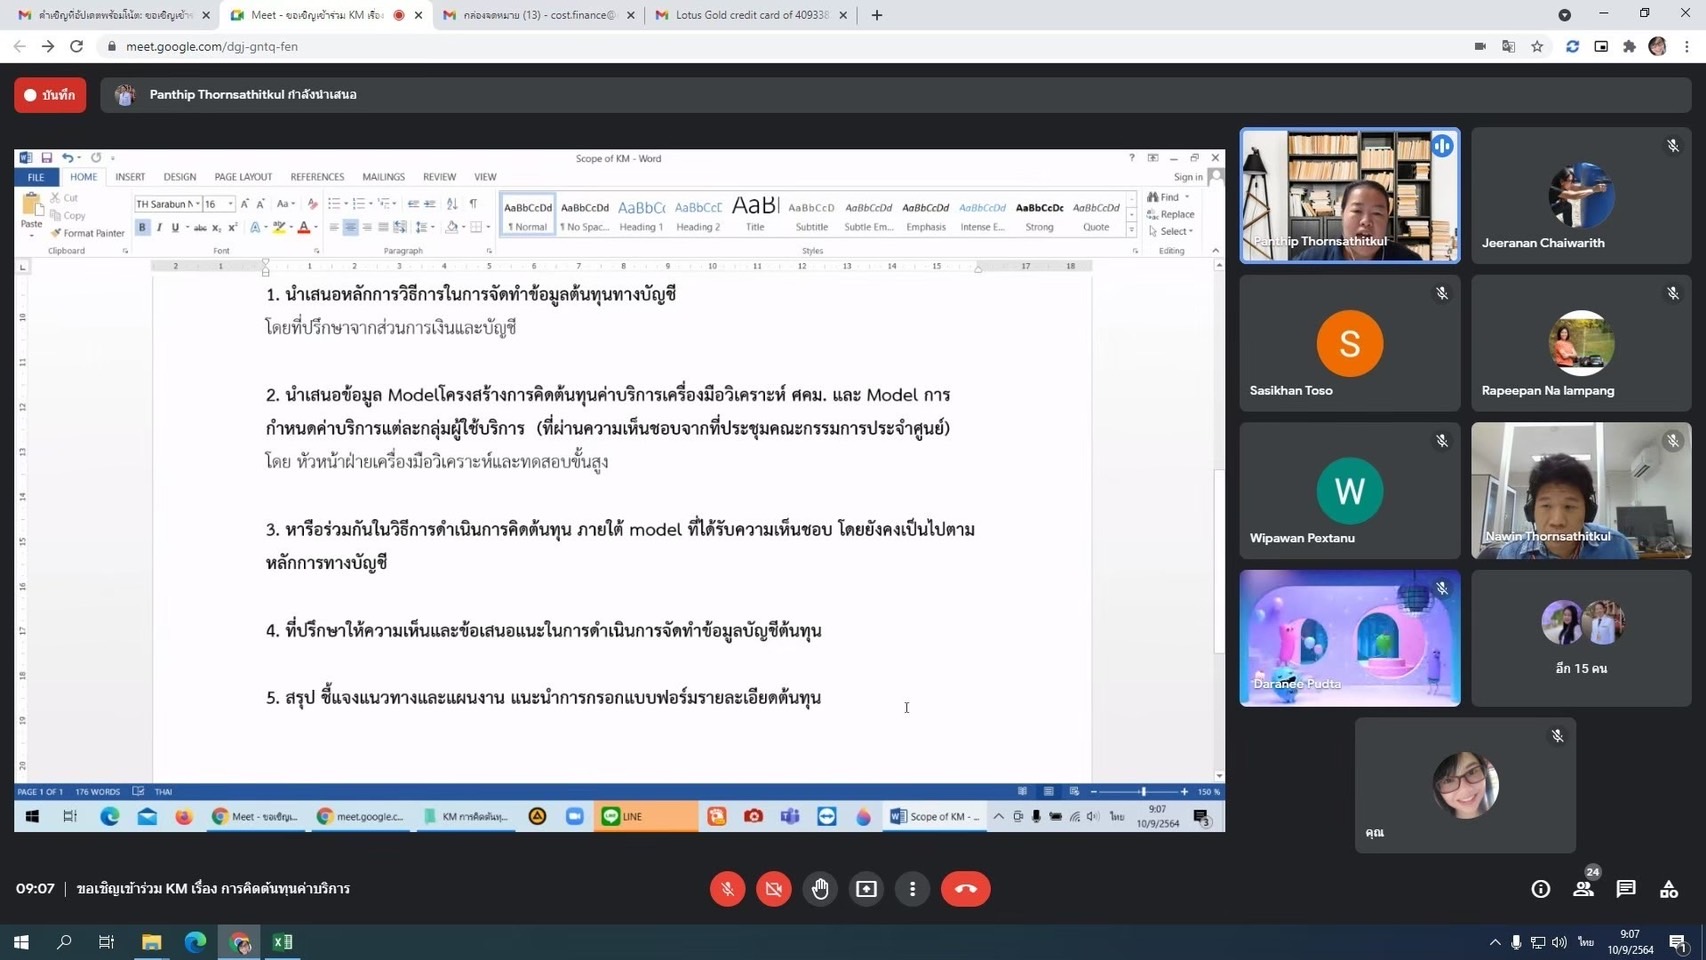1706x960 pixels.
Task: Click the present now screen icon
Action: [866, 888]
